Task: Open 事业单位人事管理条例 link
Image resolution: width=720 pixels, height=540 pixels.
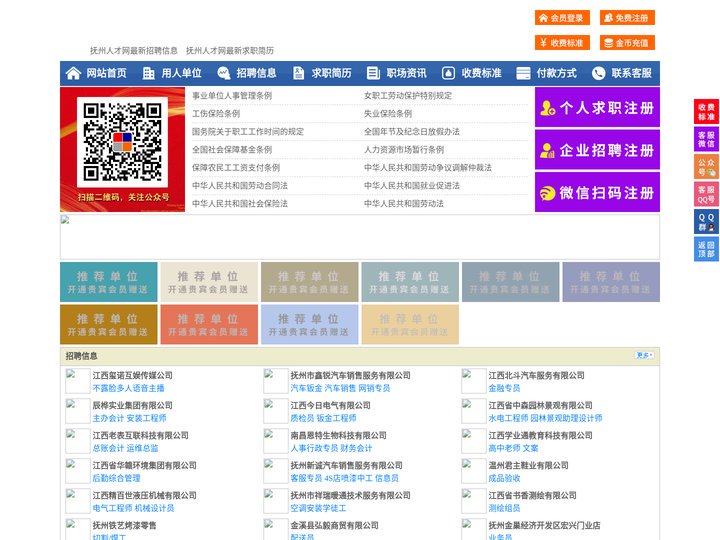Action: pos(232,96)
